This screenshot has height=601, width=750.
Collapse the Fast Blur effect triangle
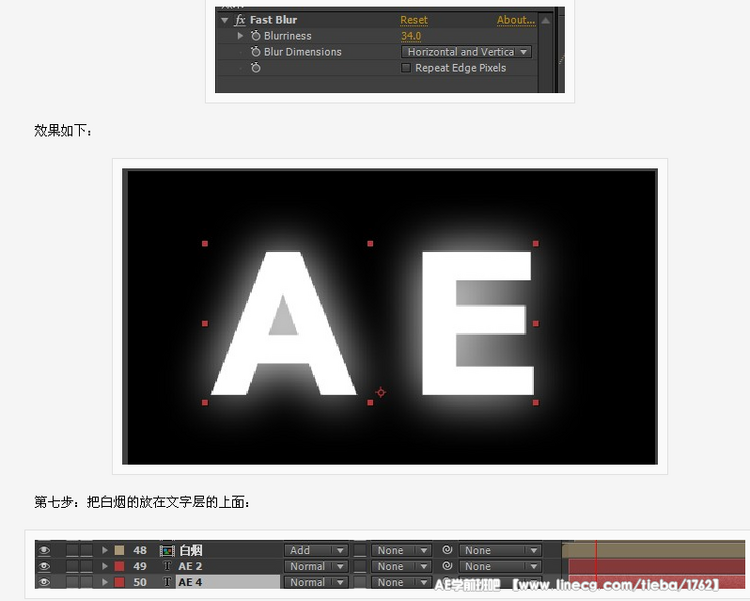224,21
